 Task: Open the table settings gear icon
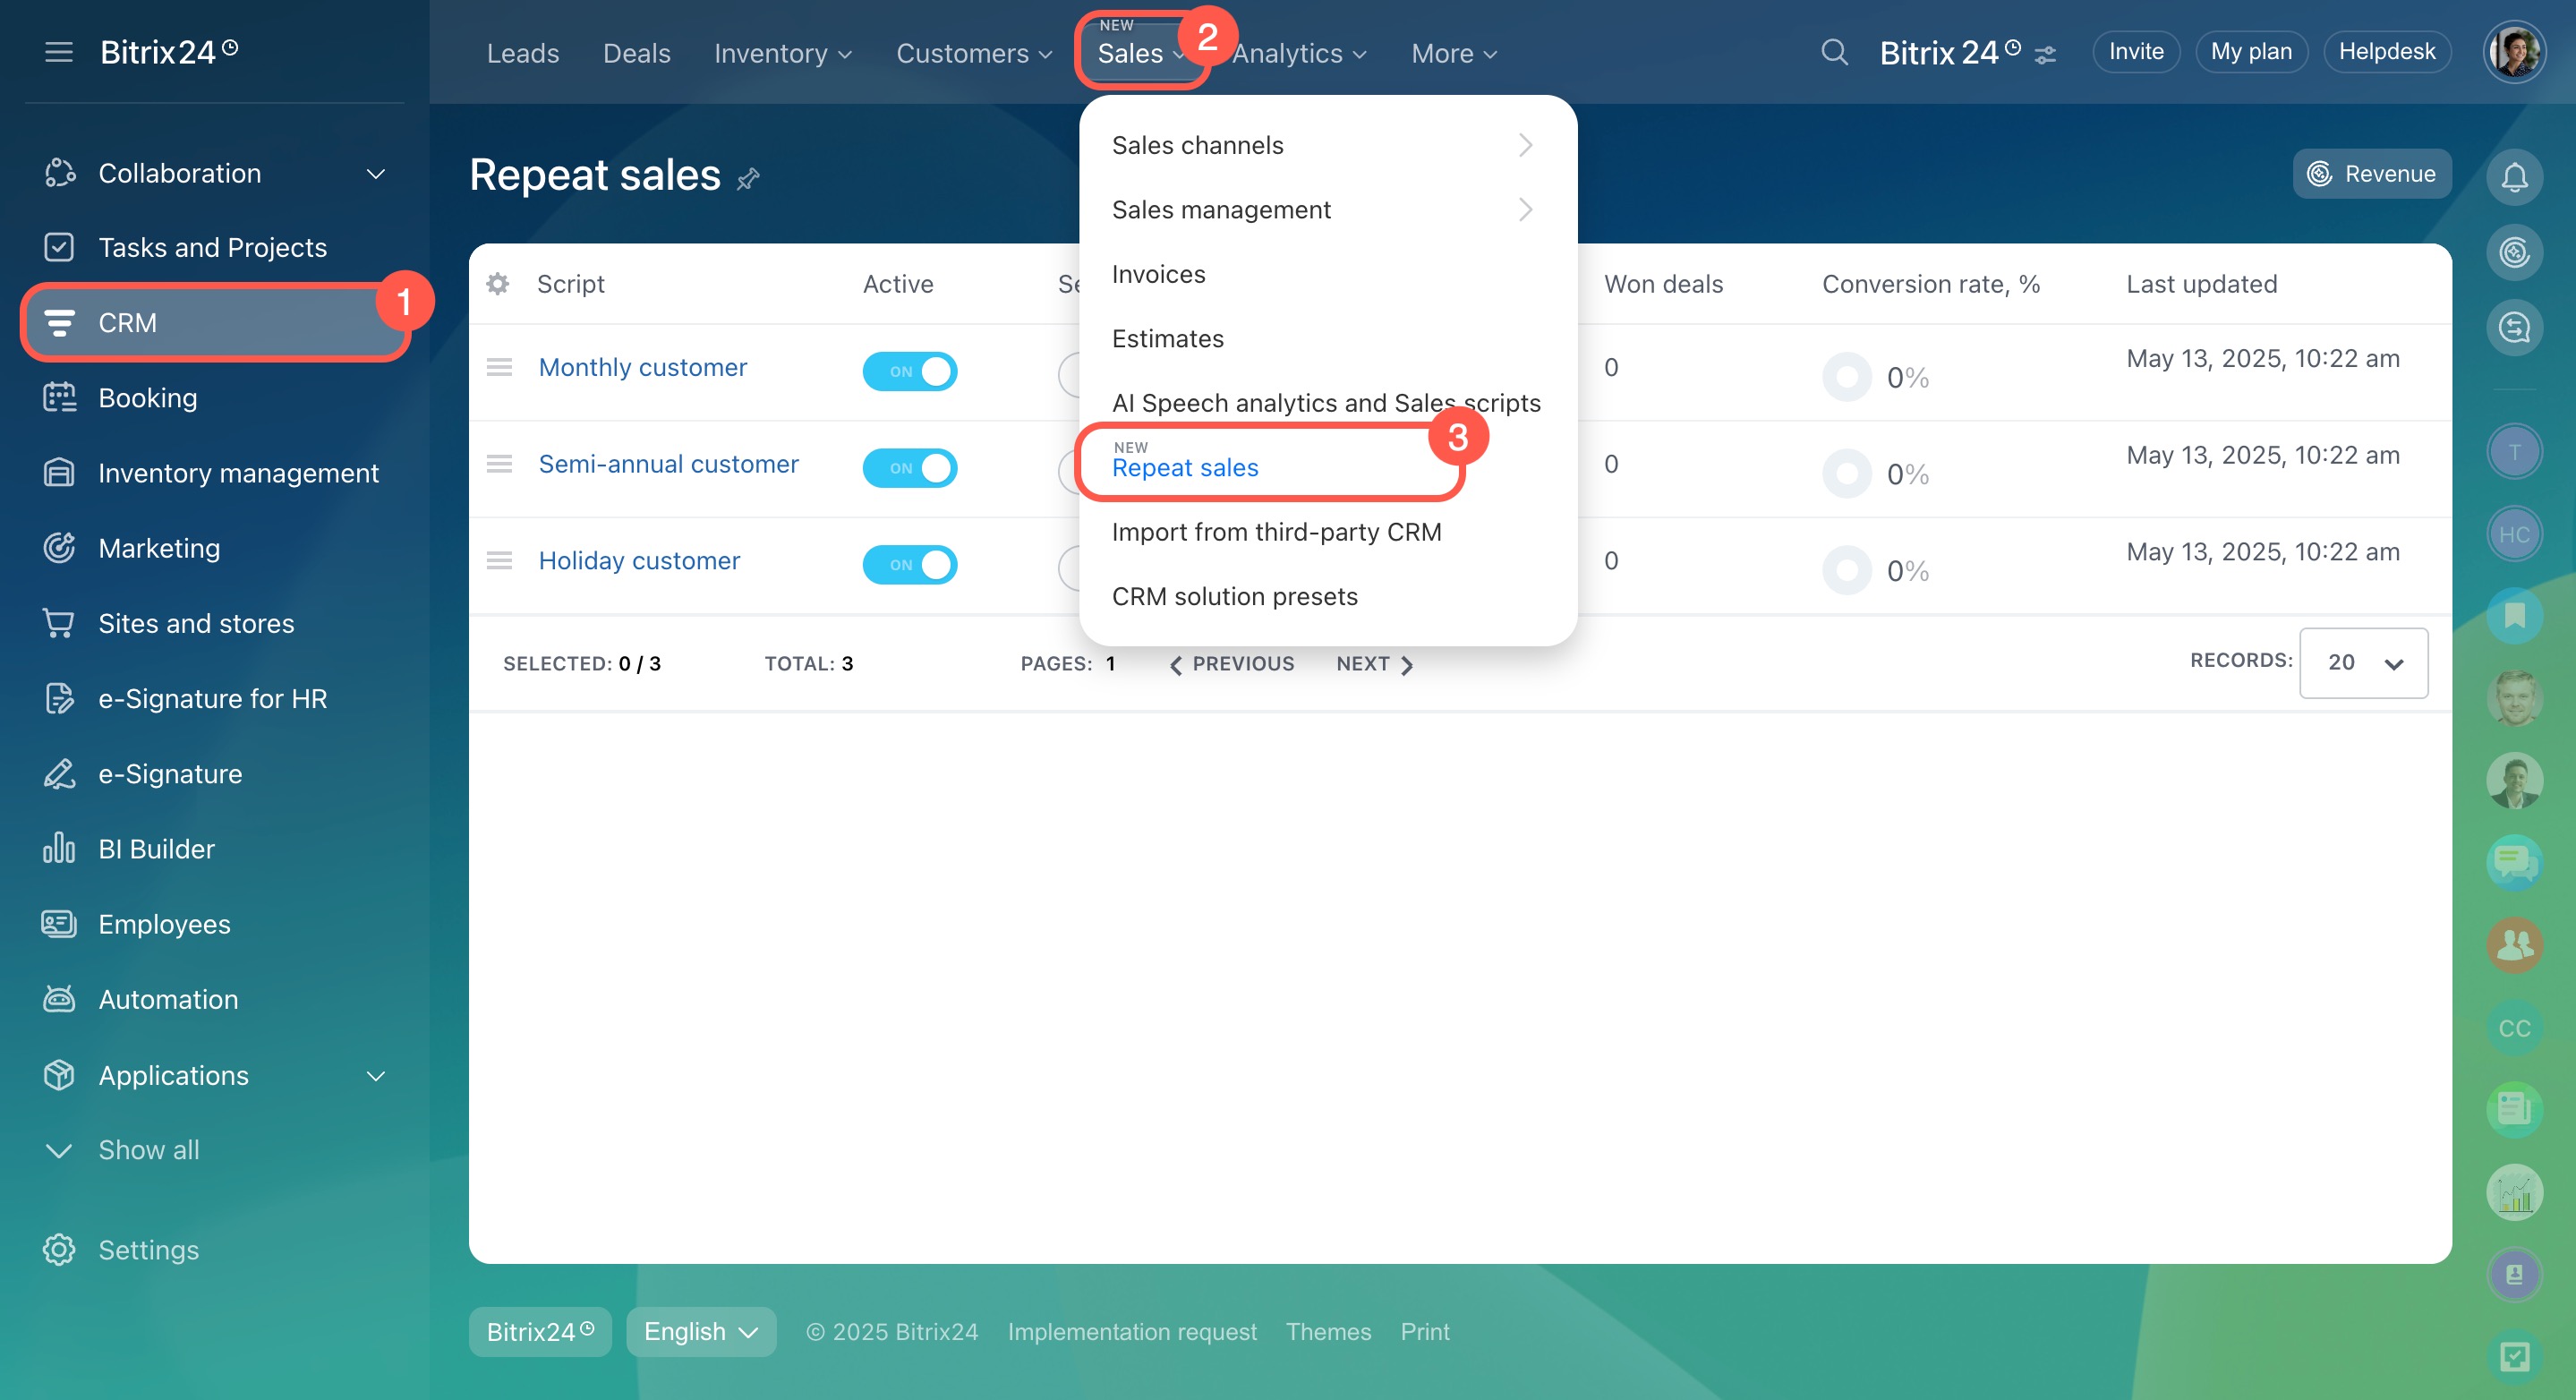click(x=498, y=284)
